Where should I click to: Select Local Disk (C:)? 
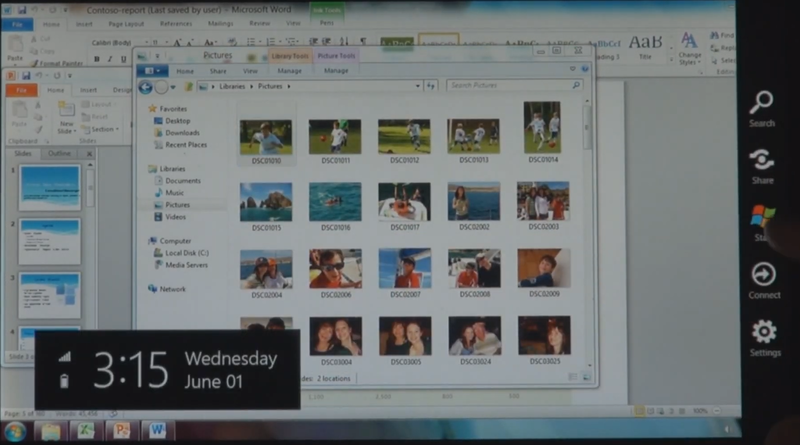[x=181, y=253]
